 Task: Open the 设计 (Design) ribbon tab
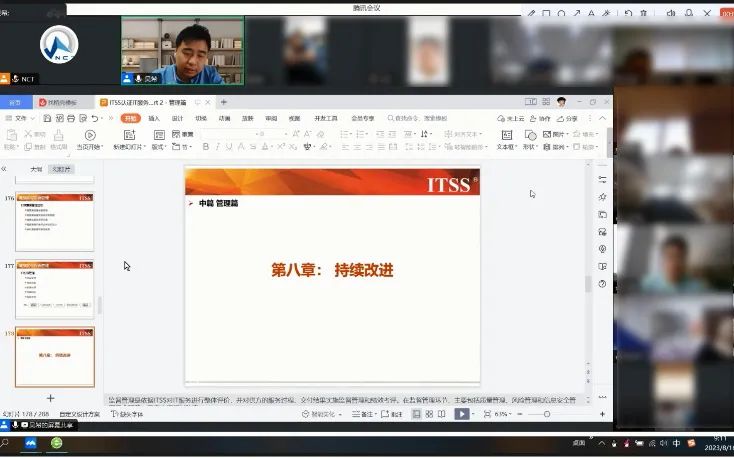tap(177, 118)
